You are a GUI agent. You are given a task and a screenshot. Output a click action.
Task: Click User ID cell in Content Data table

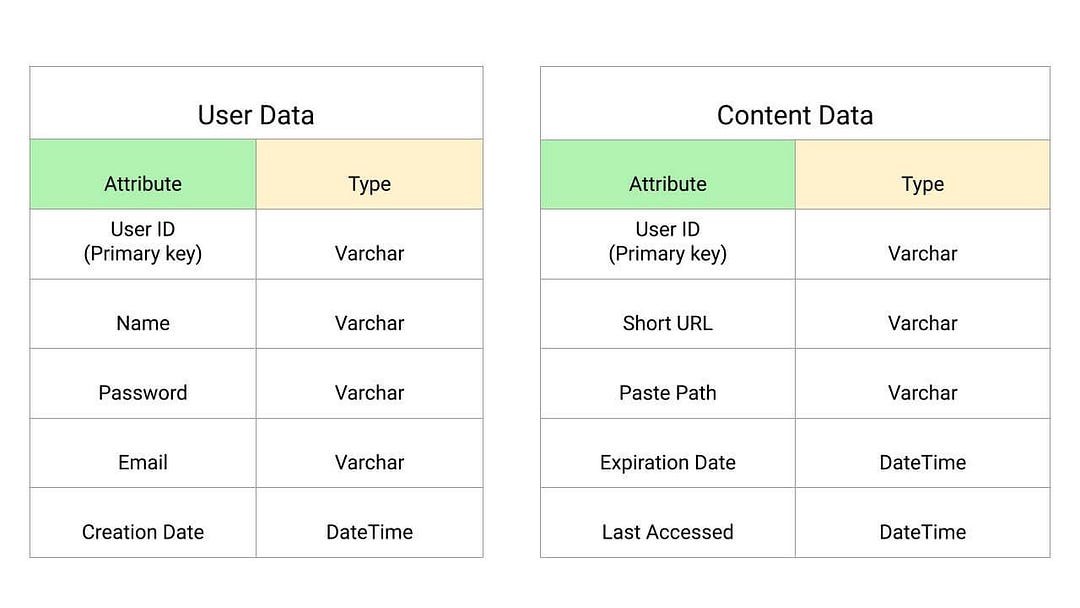[x=668, y=242]
